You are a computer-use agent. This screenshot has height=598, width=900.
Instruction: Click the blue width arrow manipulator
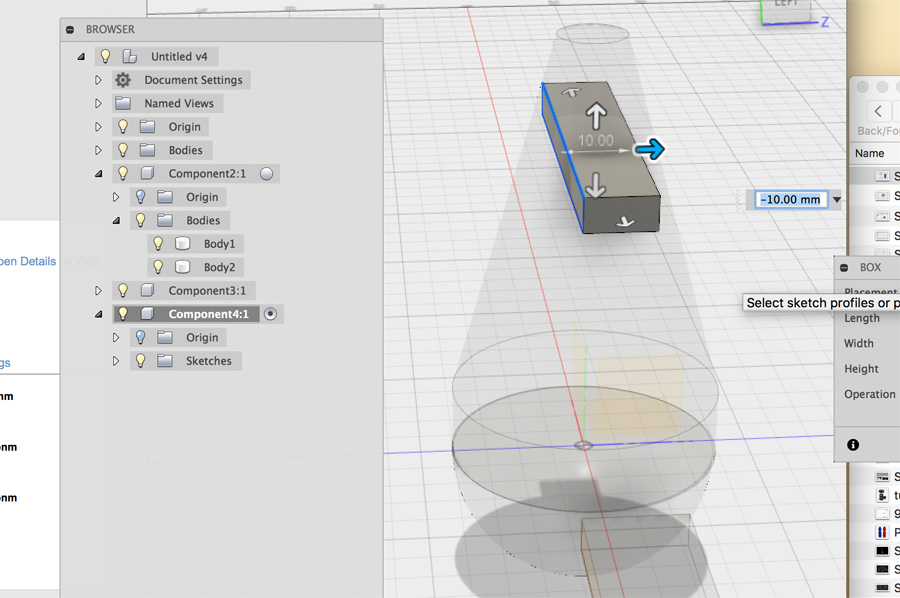pyautogui.click(x=649, y=150)
